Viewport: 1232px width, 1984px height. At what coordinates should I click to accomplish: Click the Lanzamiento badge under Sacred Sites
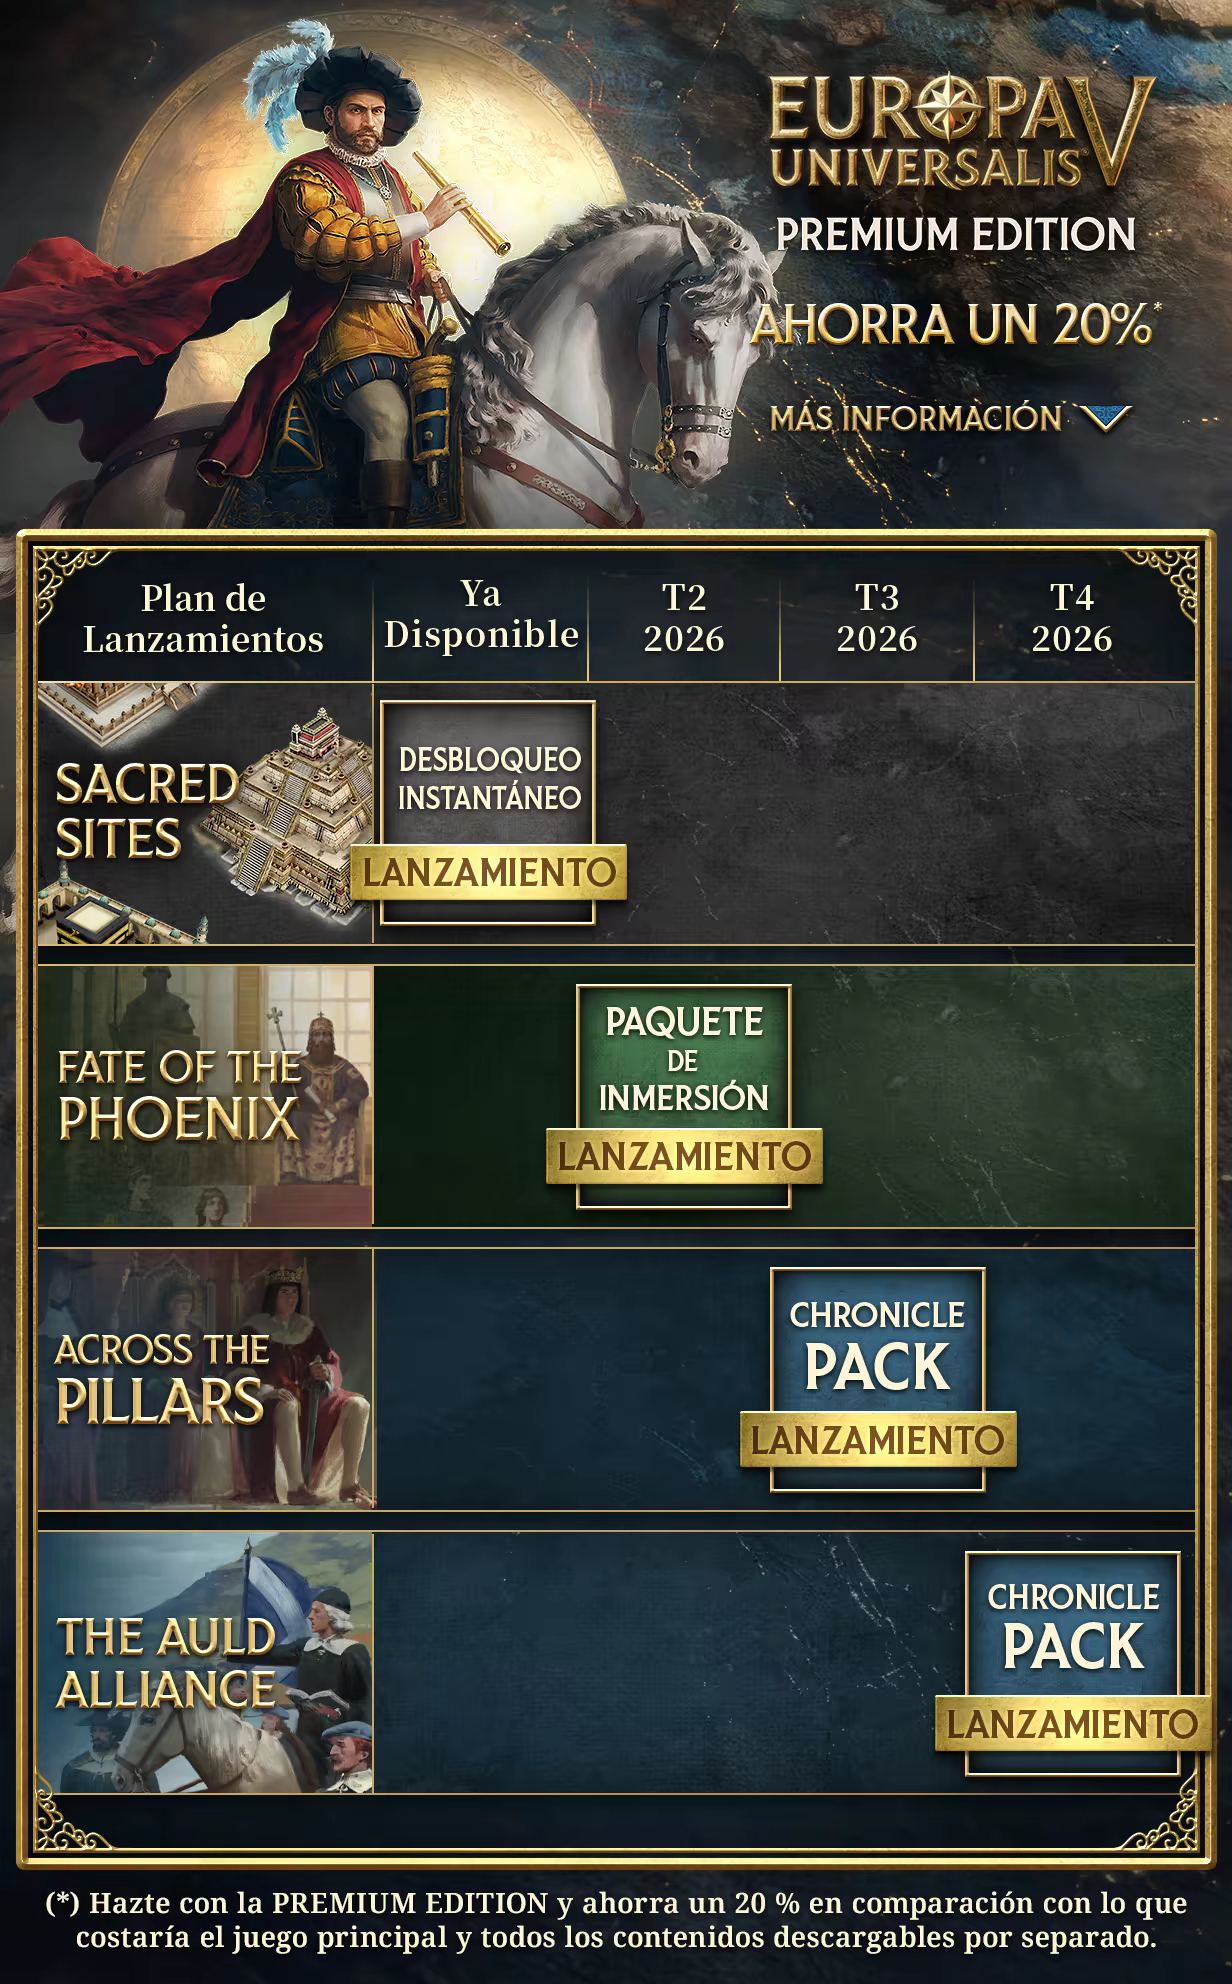coord(488,872)
